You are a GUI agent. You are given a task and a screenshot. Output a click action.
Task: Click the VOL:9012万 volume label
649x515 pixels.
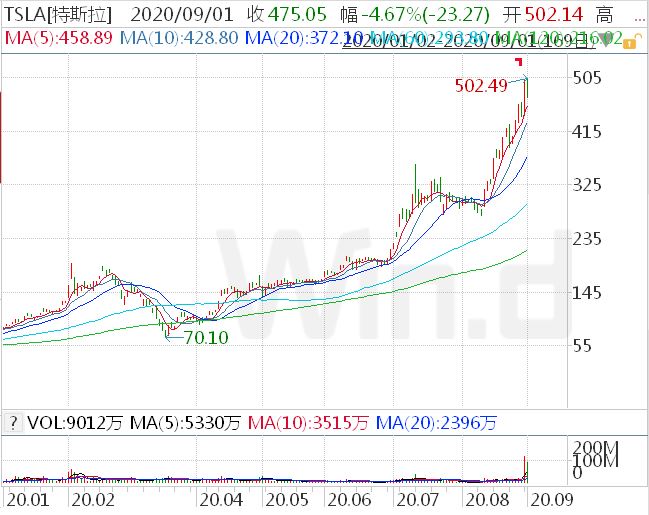[x=75, y=423]
